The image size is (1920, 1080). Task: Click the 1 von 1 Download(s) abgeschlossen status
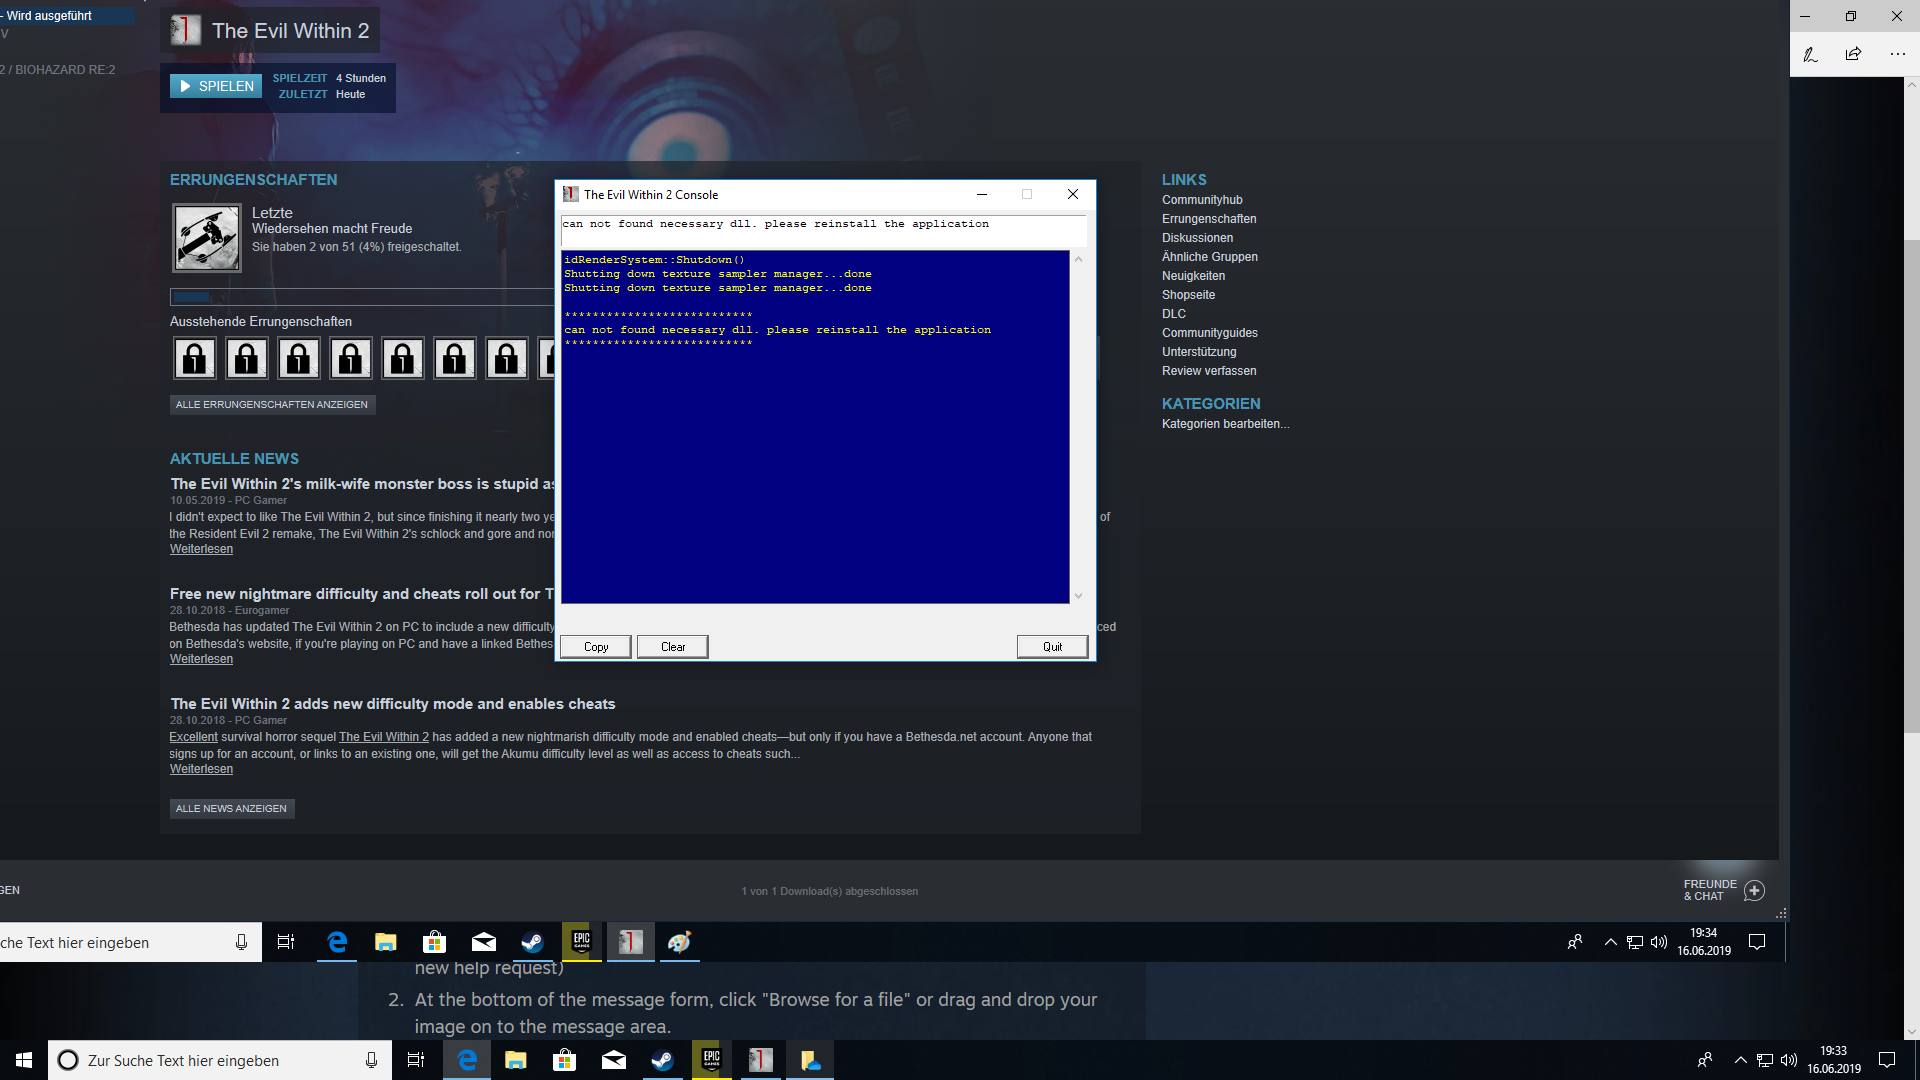(x=829, y=891)
